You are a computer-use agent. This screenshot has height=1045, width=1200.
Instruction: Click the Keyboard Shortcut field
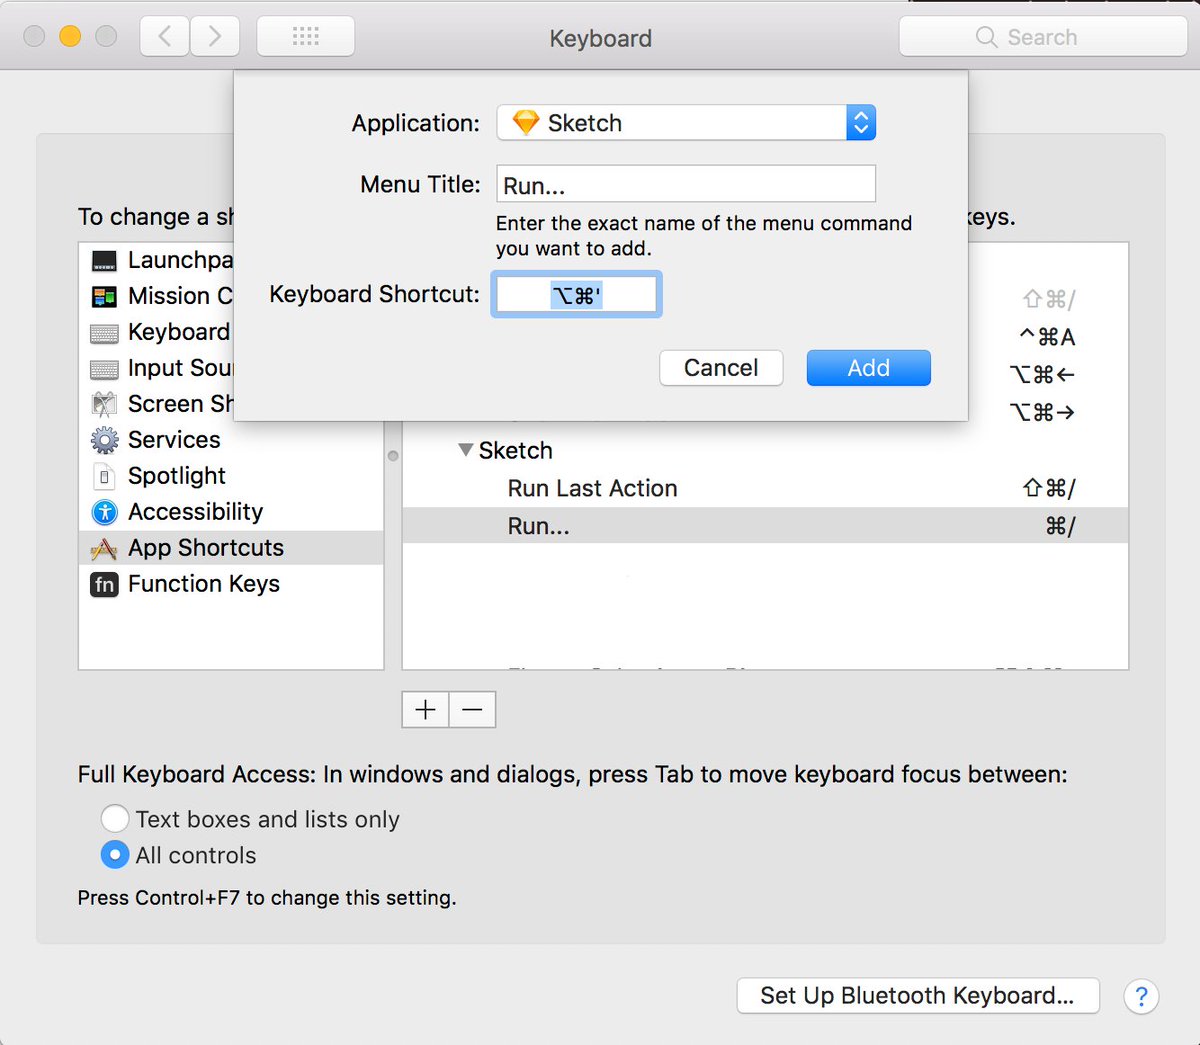coord(576,294)
